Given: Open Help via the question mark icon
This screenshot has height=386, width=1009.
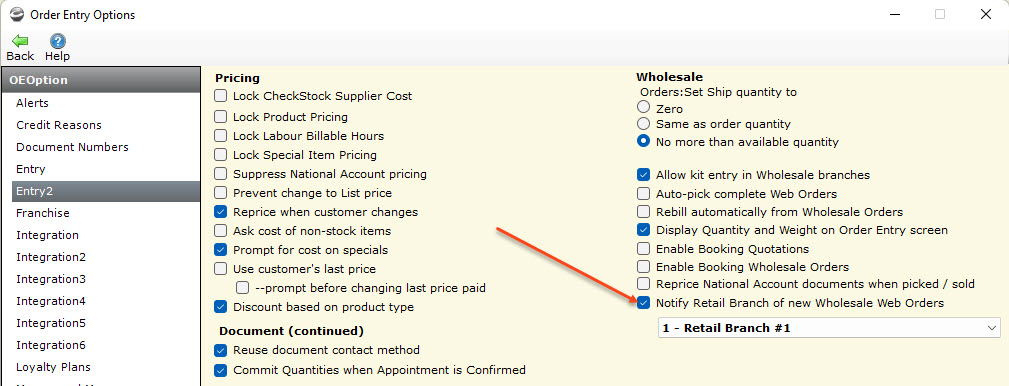Looking at the screenshot, I should coord(57,42).
